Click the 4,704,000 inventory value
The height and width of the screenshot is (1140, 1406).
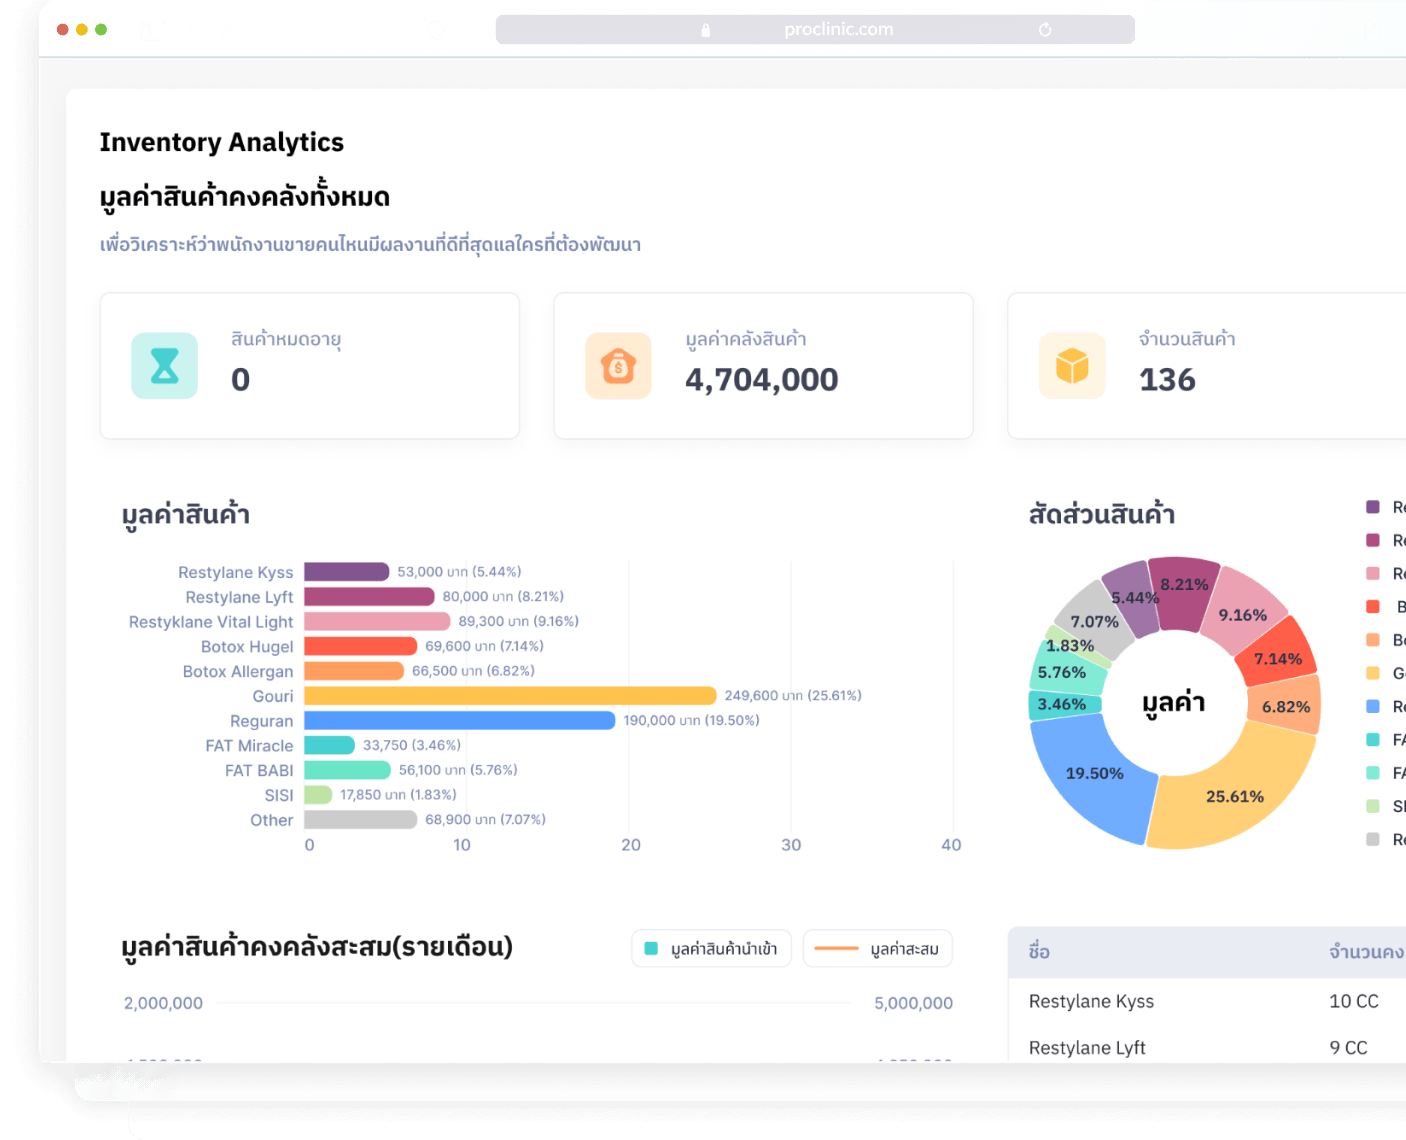(x=761, y=380)
